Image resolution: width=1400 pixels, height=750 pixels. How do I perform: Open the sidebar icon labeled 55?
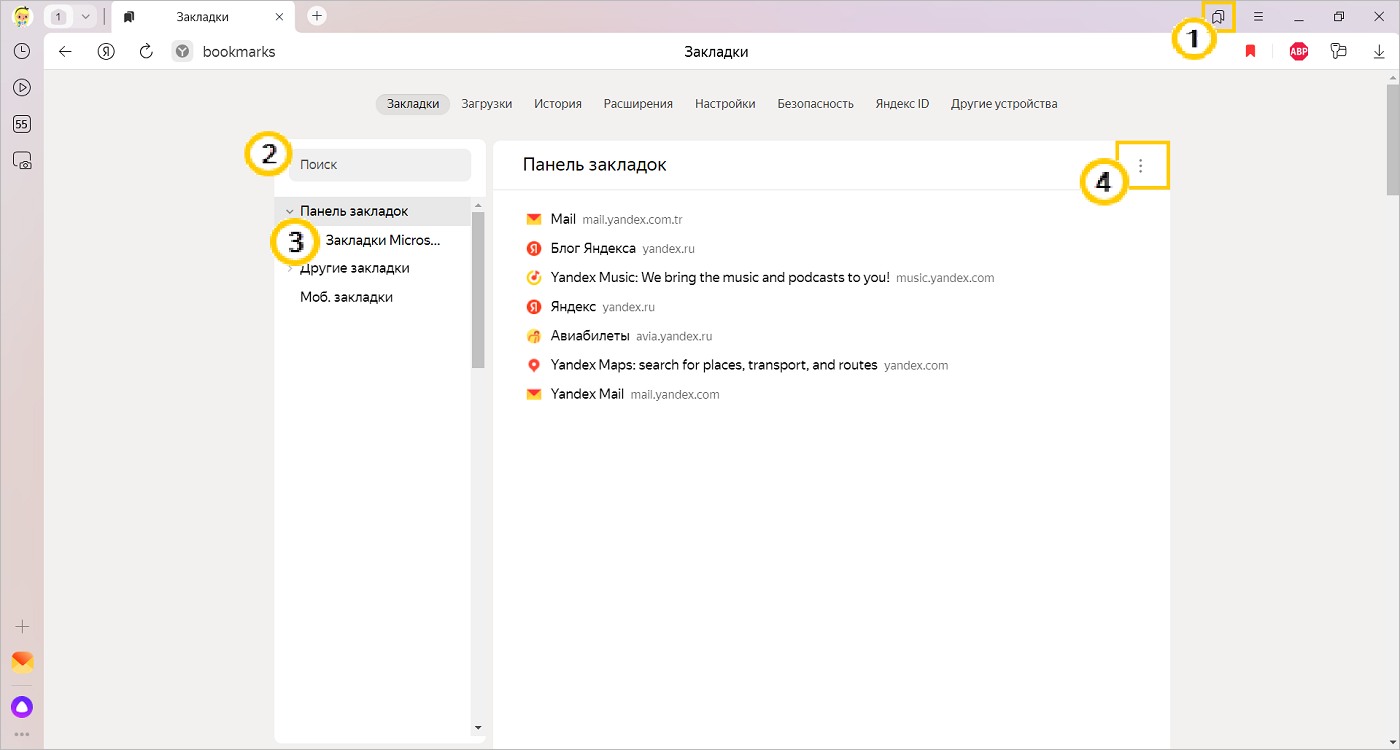coord(22,124)
